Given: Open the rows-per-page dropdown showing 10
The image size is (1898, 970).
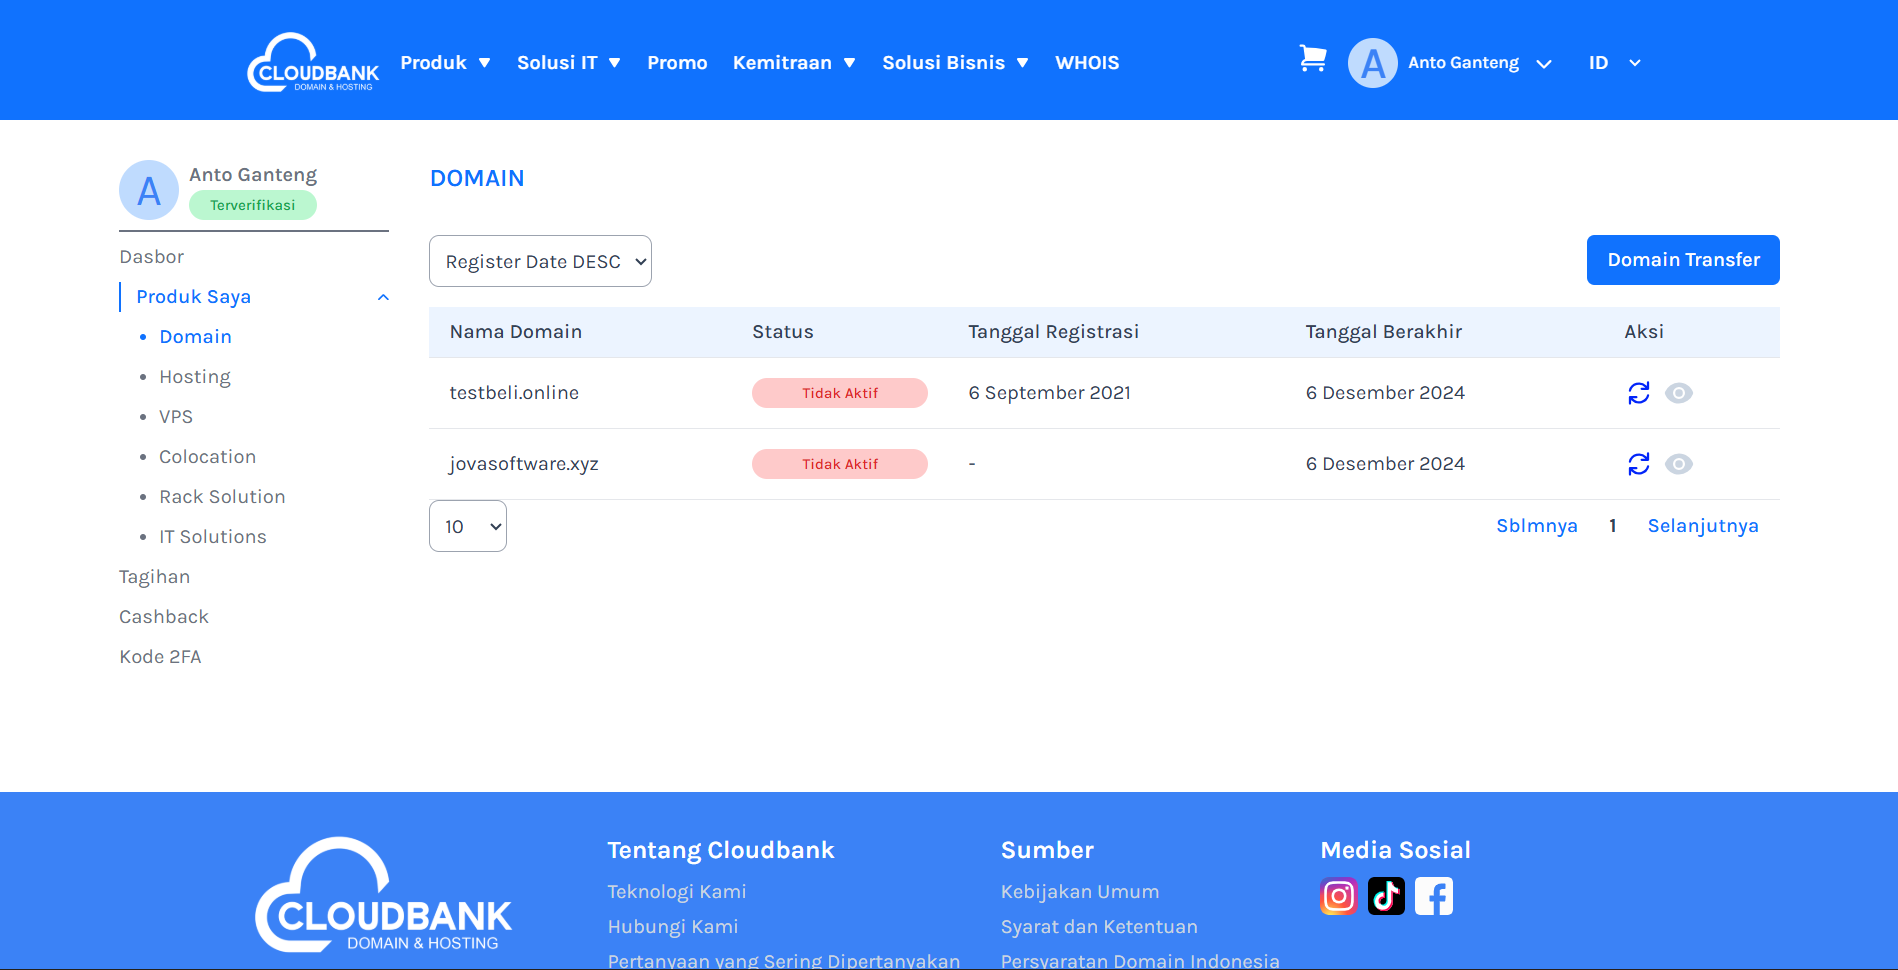Looking at the screenshot, I should point(467,526).
